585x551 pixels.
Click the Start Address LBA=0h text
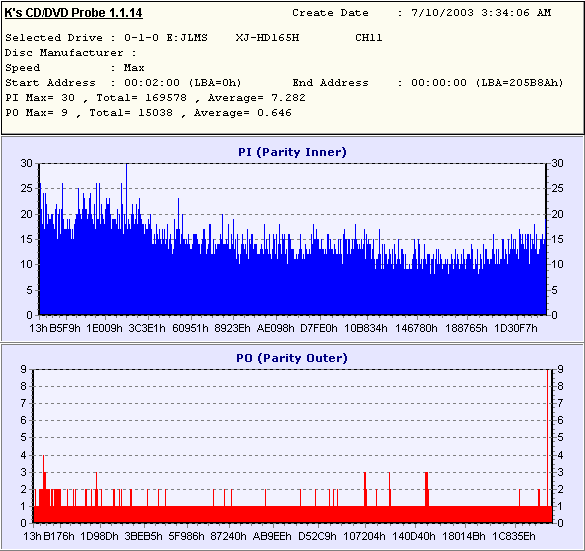pos(215,82)
